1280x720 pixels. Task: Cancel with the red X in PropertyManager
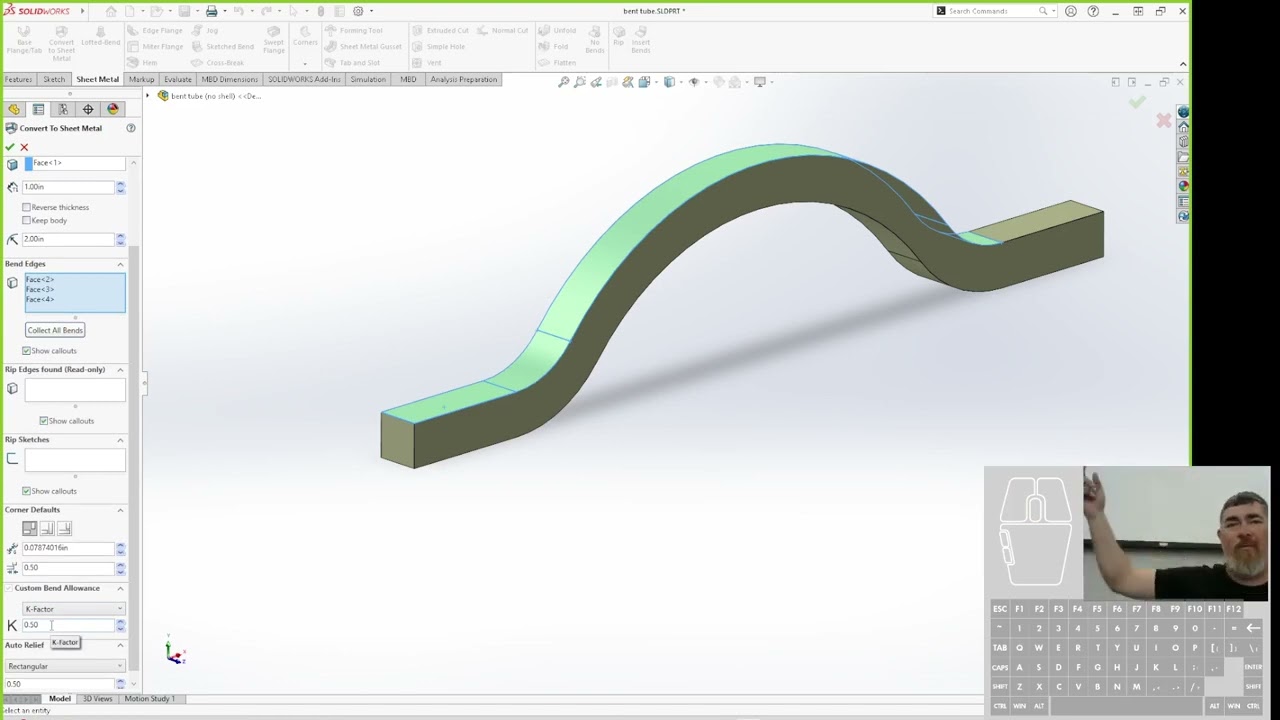24,147
